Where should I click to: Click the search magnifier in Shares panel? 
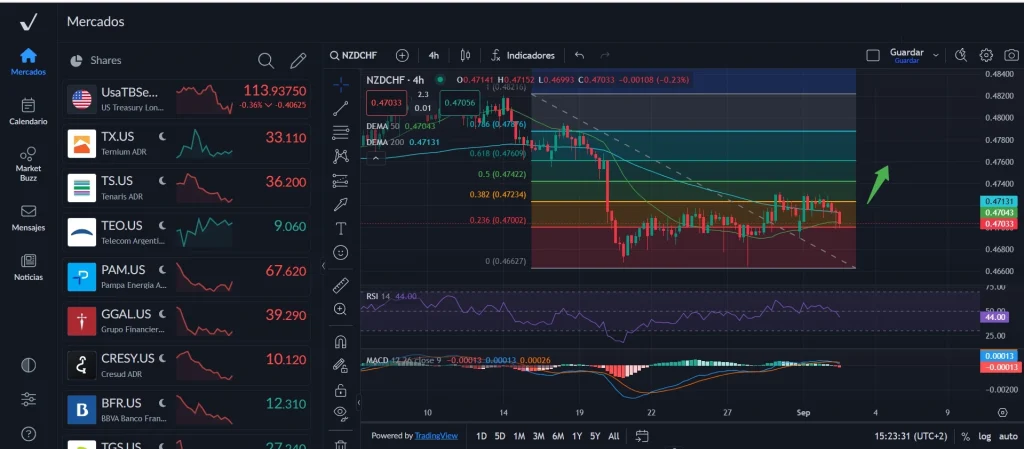click(x=266, y=61)
